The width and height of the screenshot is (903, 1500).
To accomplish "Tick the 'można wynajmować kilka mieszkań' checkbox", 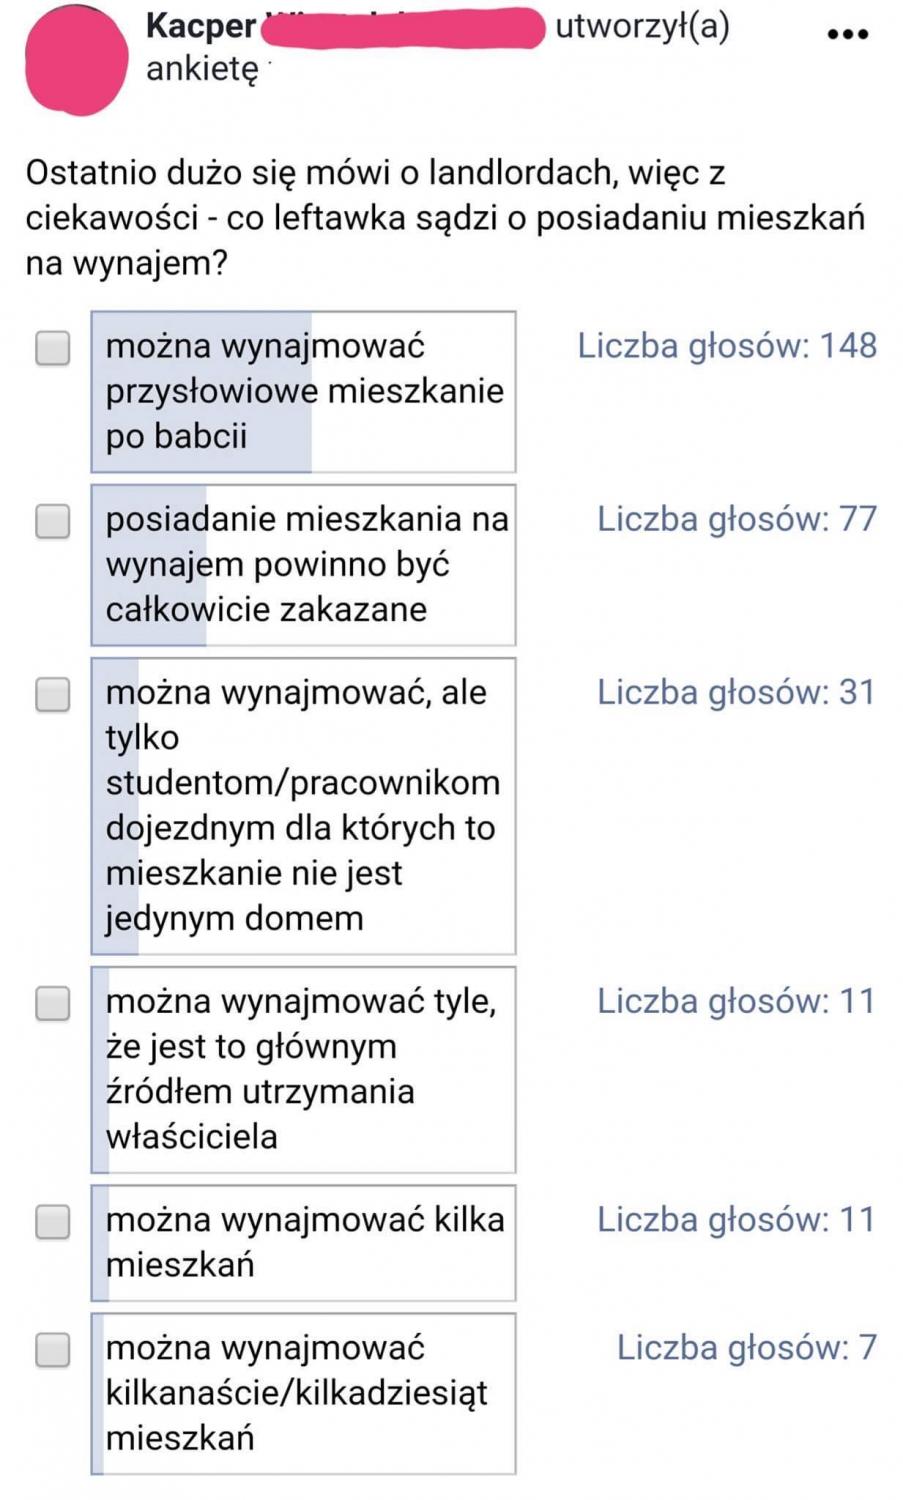I will pyautogui.click(x=53, y=1221).
